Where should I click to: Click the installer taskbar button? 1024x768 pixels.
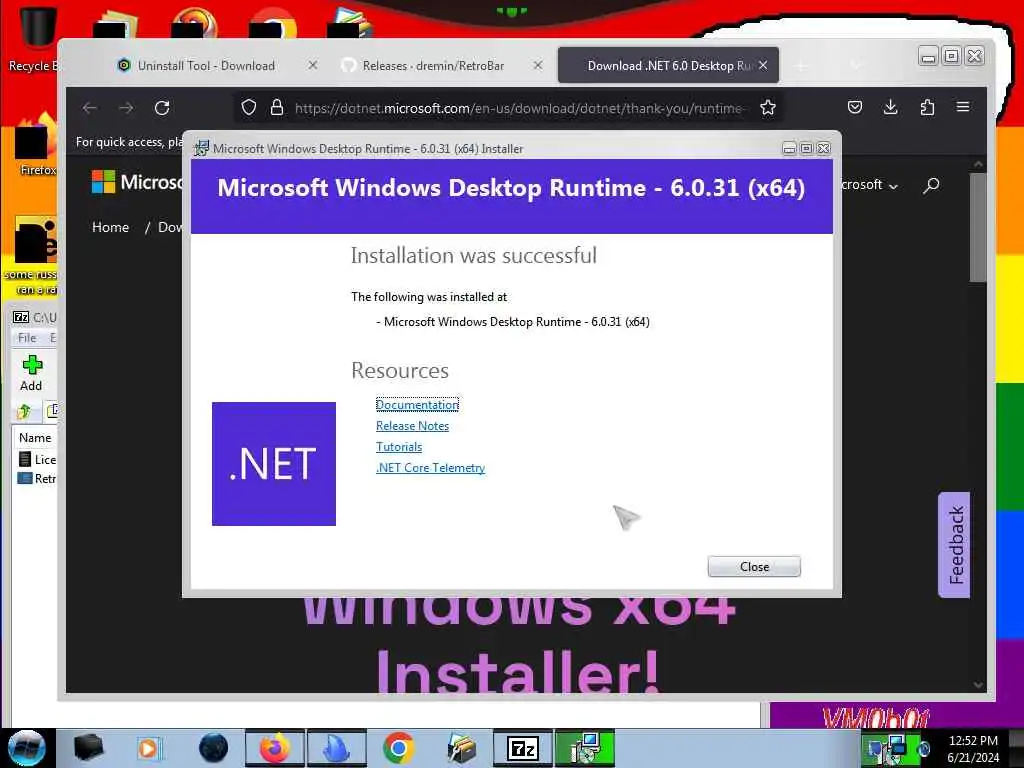coord(585,748)
